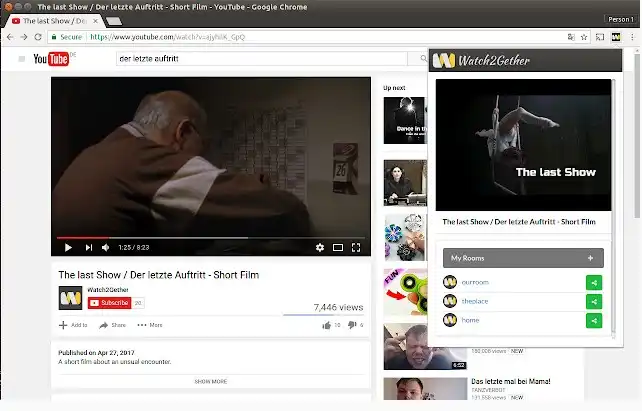Dislike the video with thumbs down
The width and height of the screenshot is (642, 411).
352,325
